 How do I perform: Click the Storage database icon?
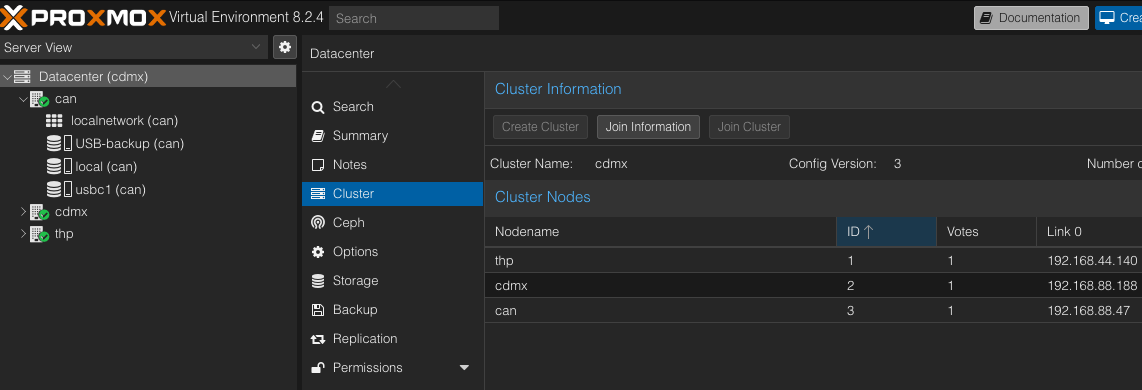pos(318,281)
